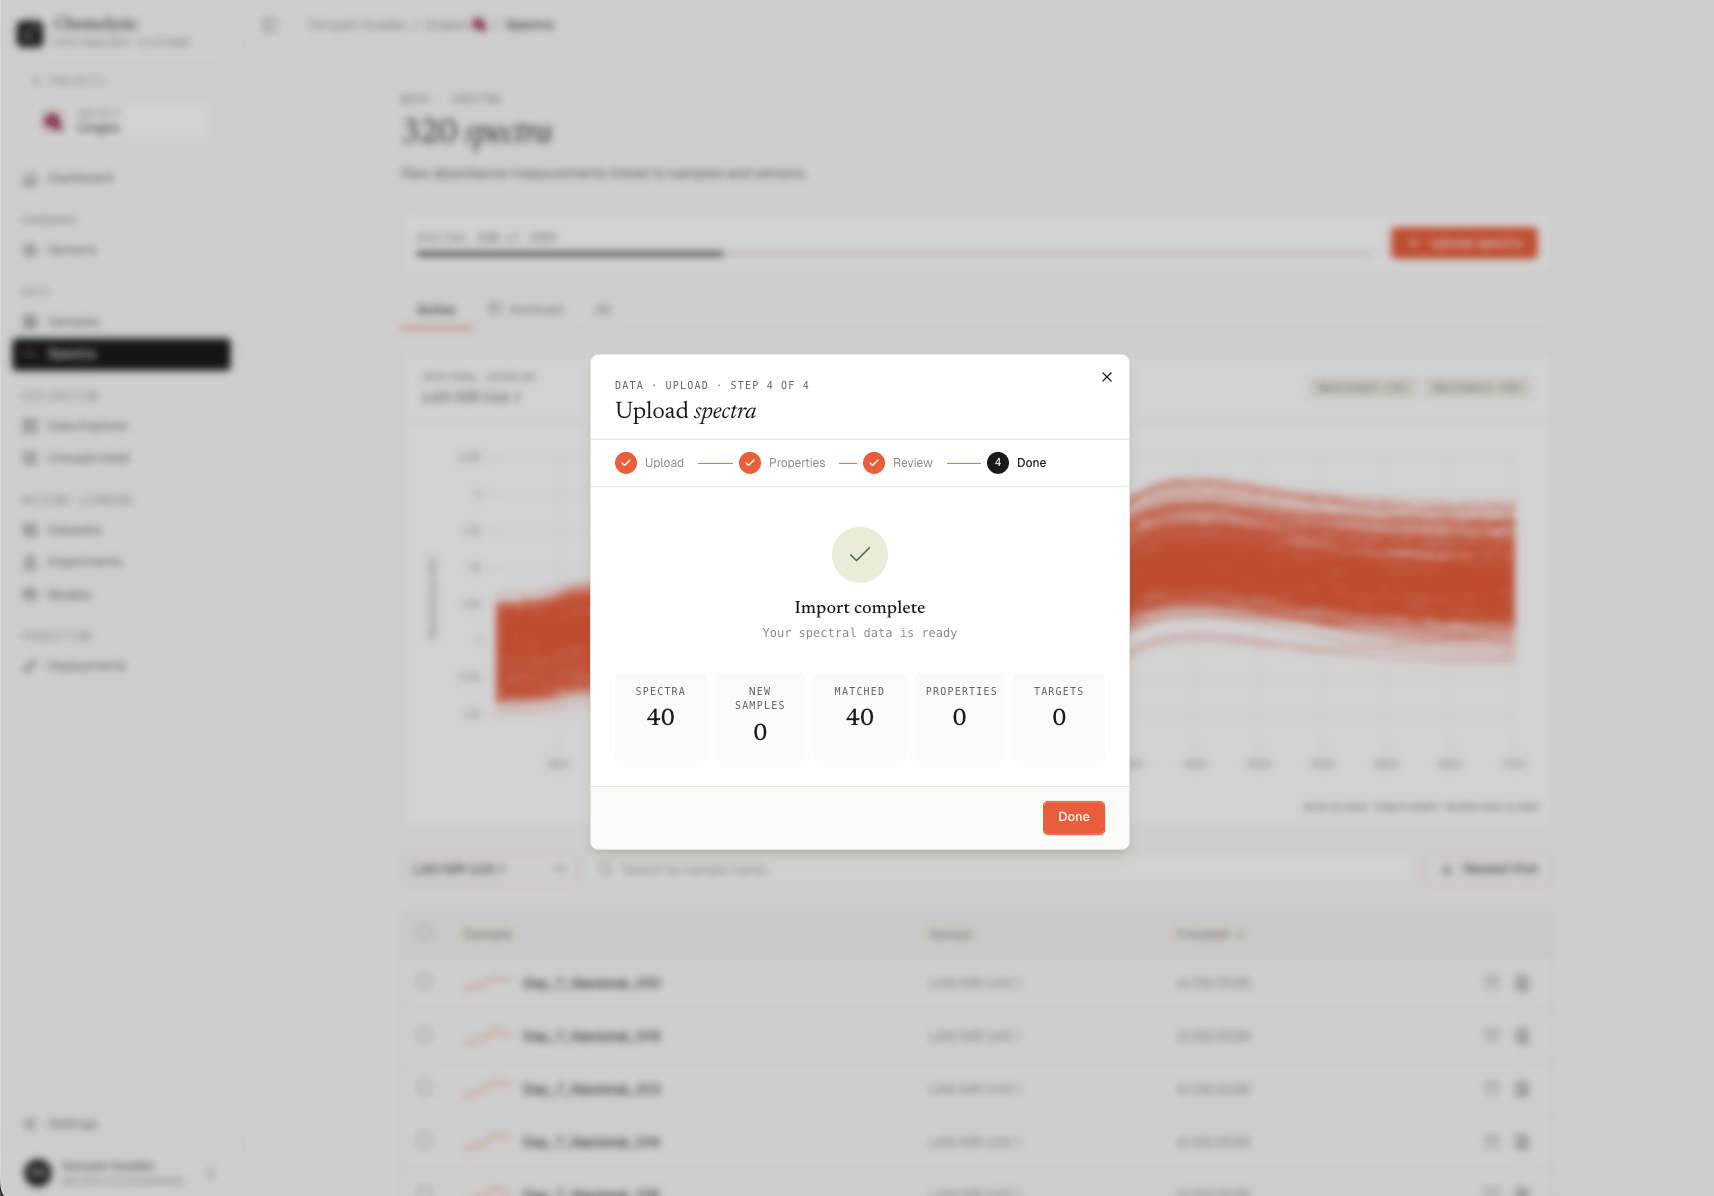This screenshot has height=1196, width=1714.
Task: Click the orange Done button in dialog footer
Action: [1074, 817]
